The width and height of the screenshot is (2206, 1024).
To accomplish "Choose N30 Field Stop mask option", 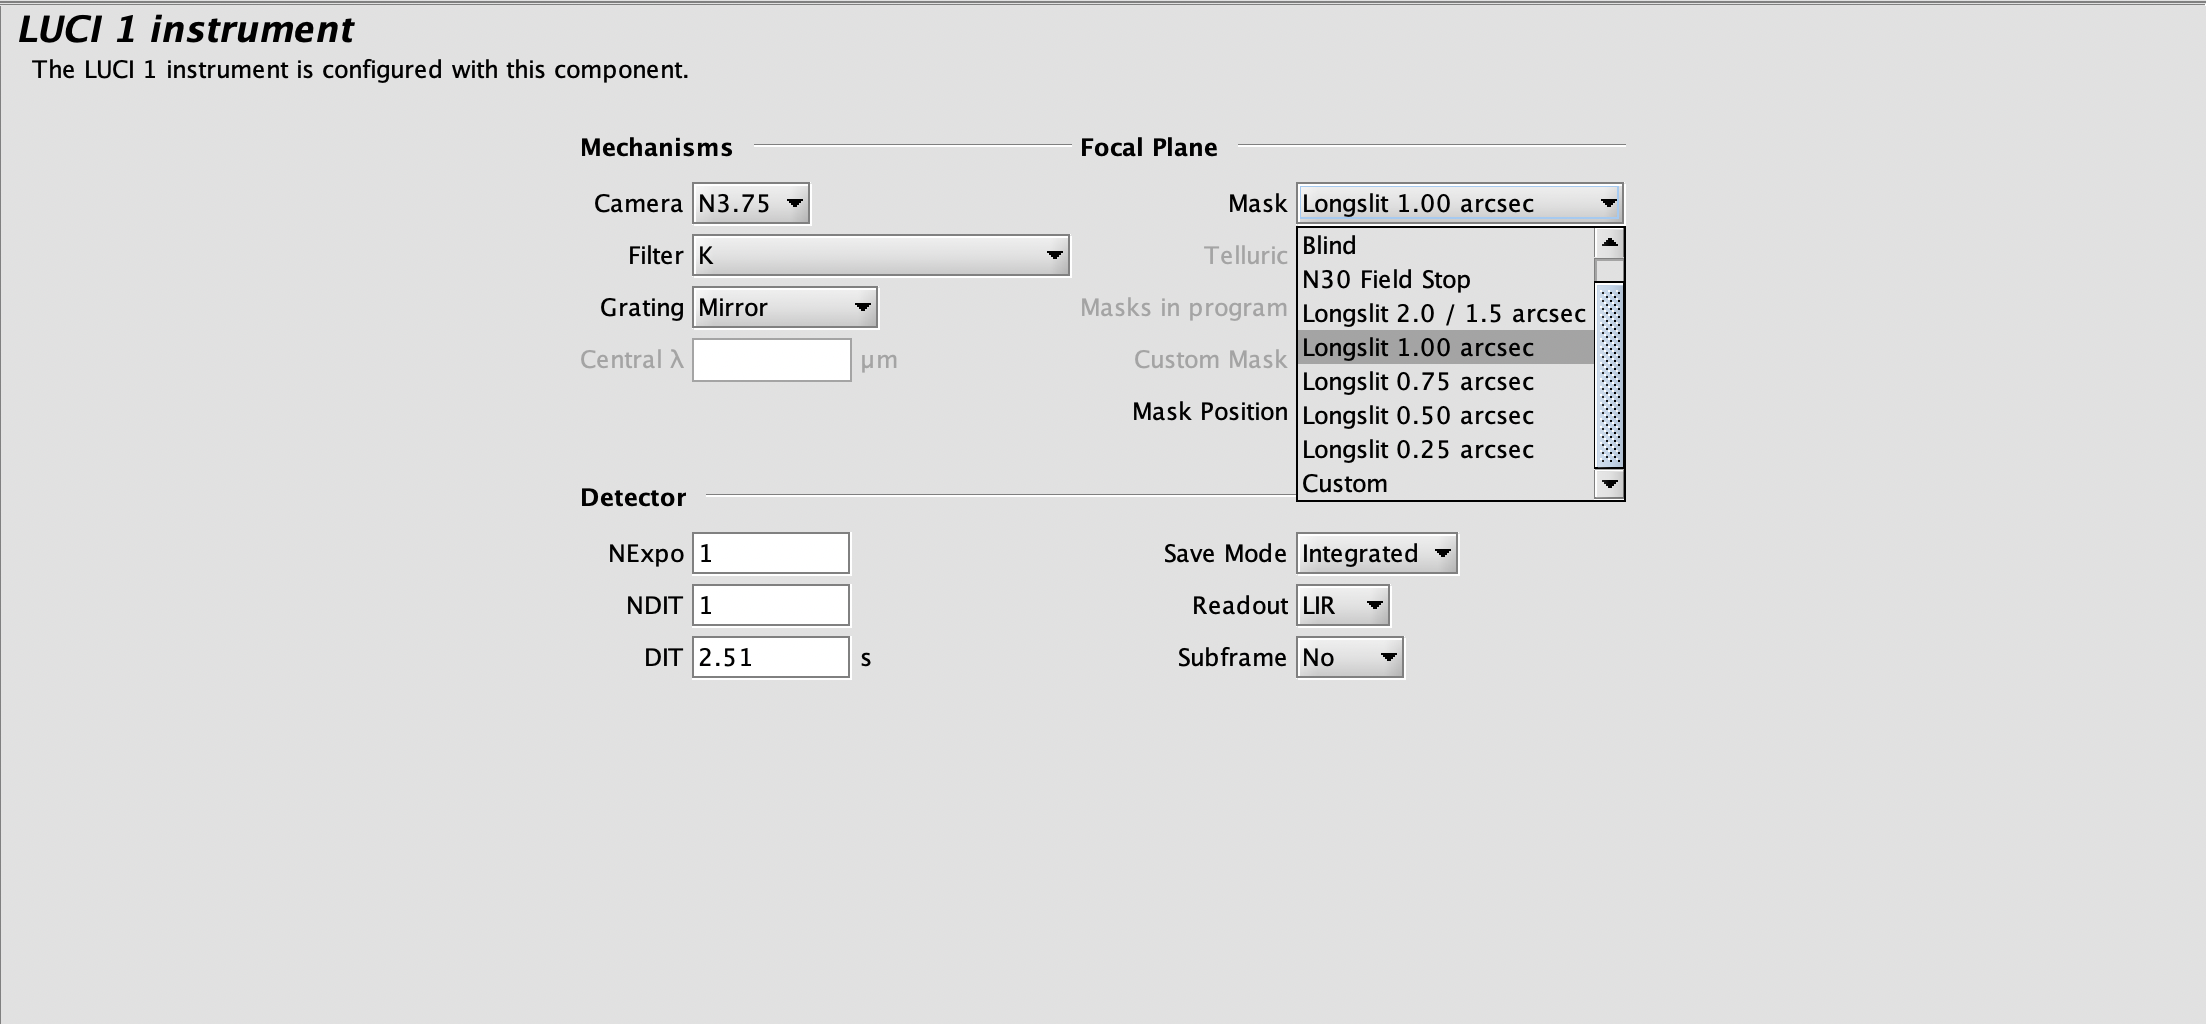I will [1445, 280].
